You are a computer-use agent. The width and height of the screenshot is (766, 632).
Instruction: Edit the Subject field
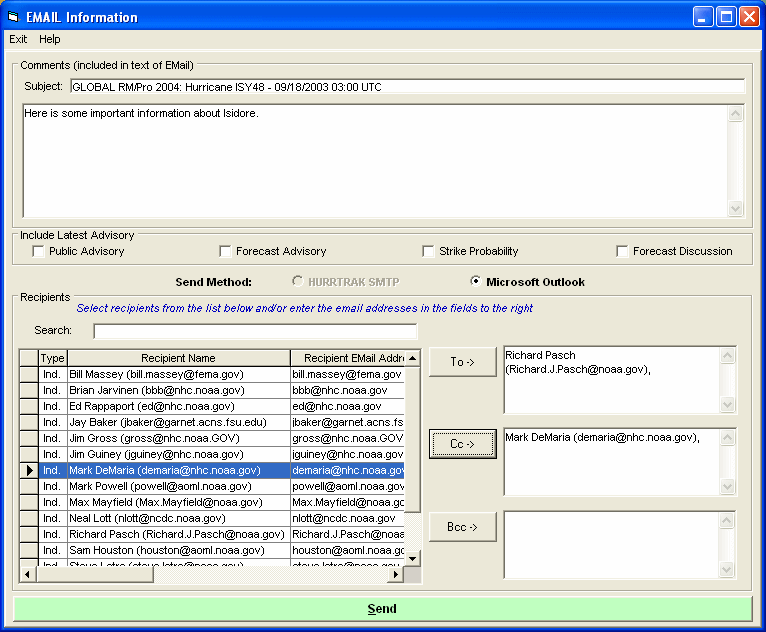[407, 87]
